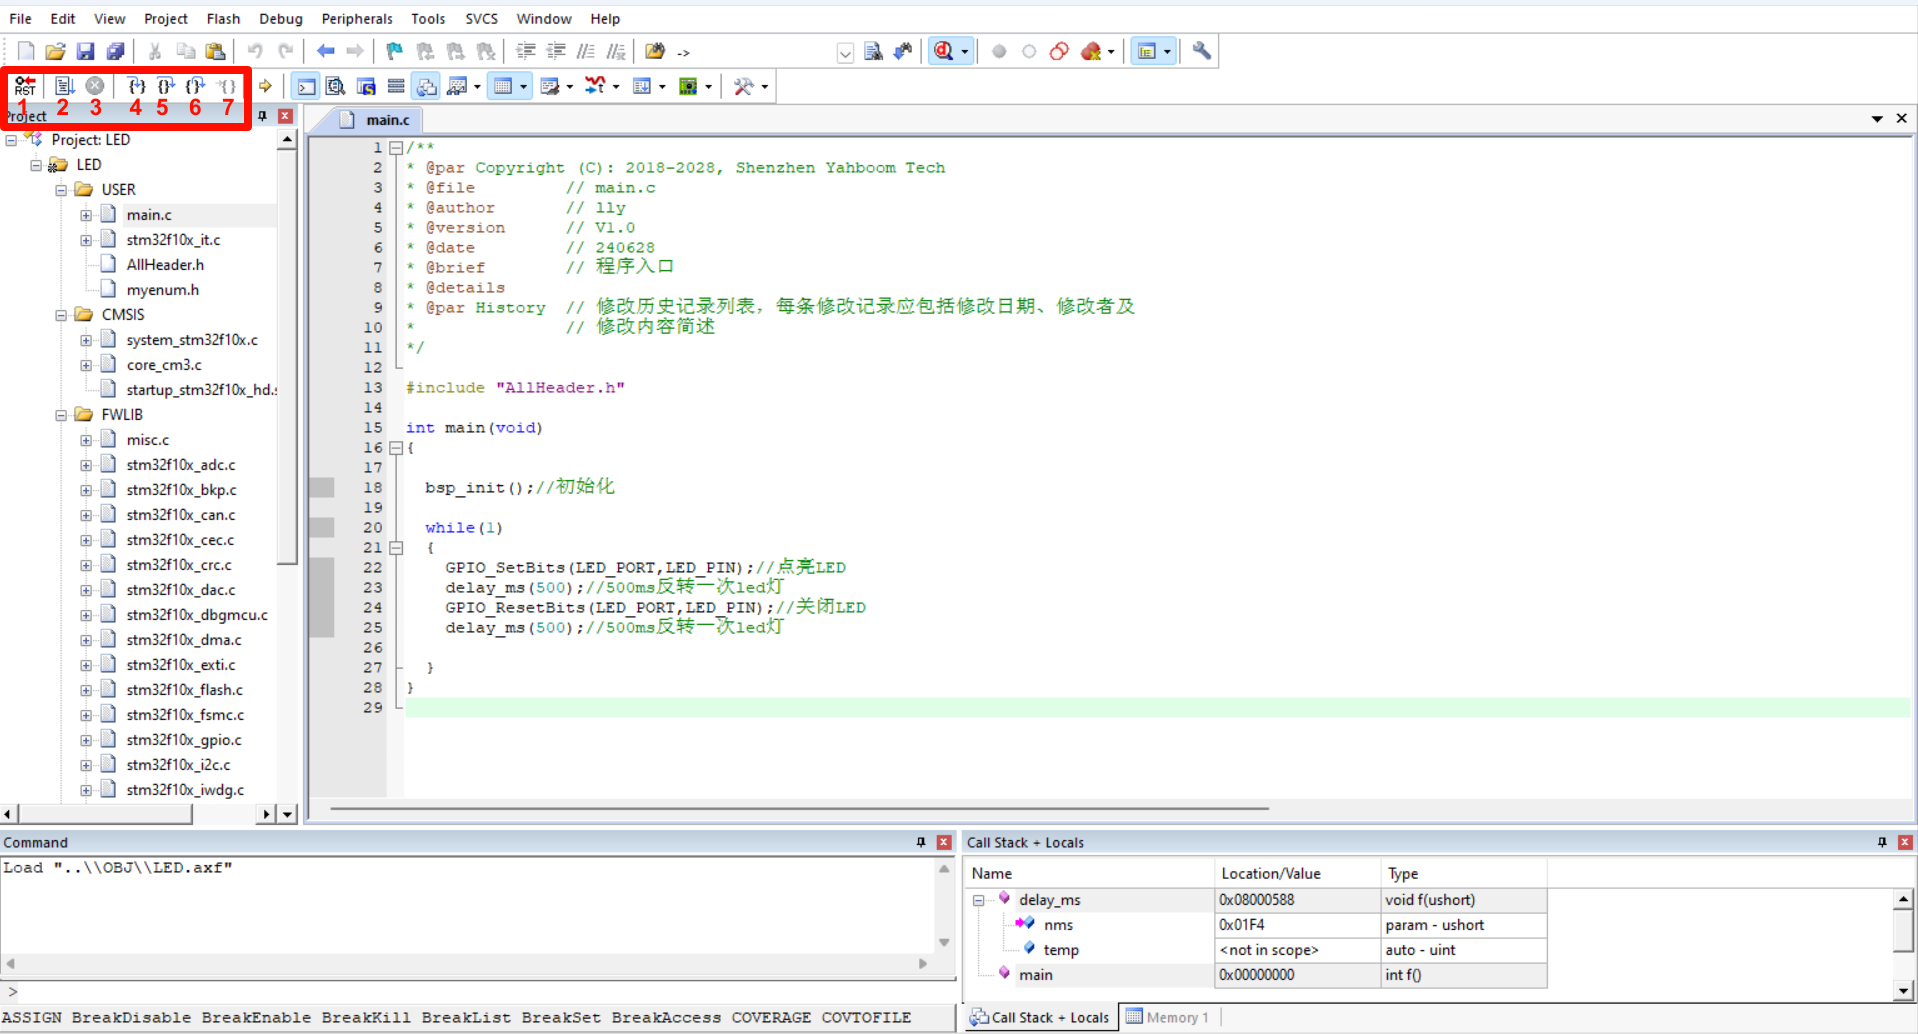Click the RST reset CPU icon
1918x1034 pixels.
click(25, 87)
